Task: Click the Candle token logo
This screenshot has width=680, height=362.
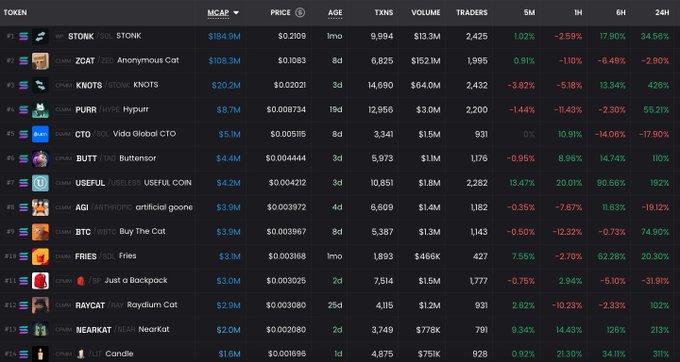Action: pyautogui.click(x=40, y=354)
